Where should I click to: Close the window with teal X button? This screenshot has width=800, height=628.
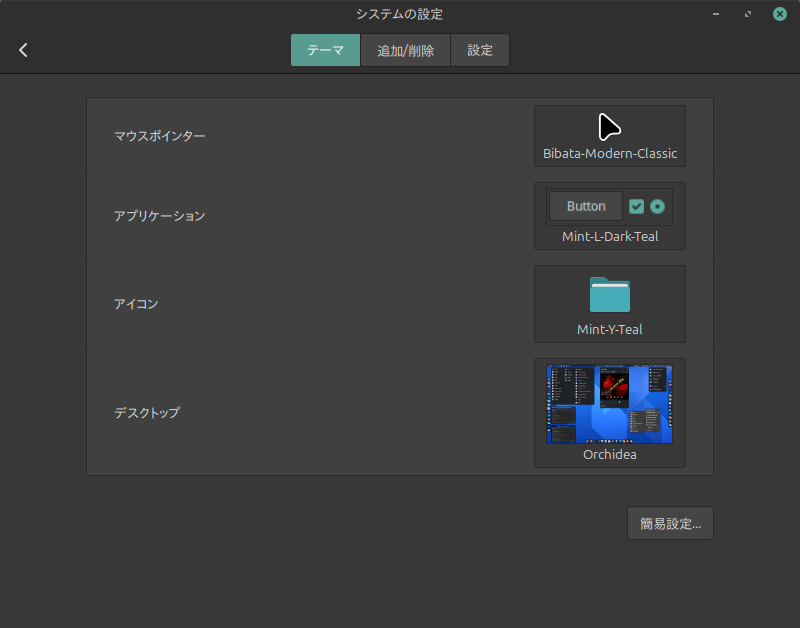[x=779, y=14]
